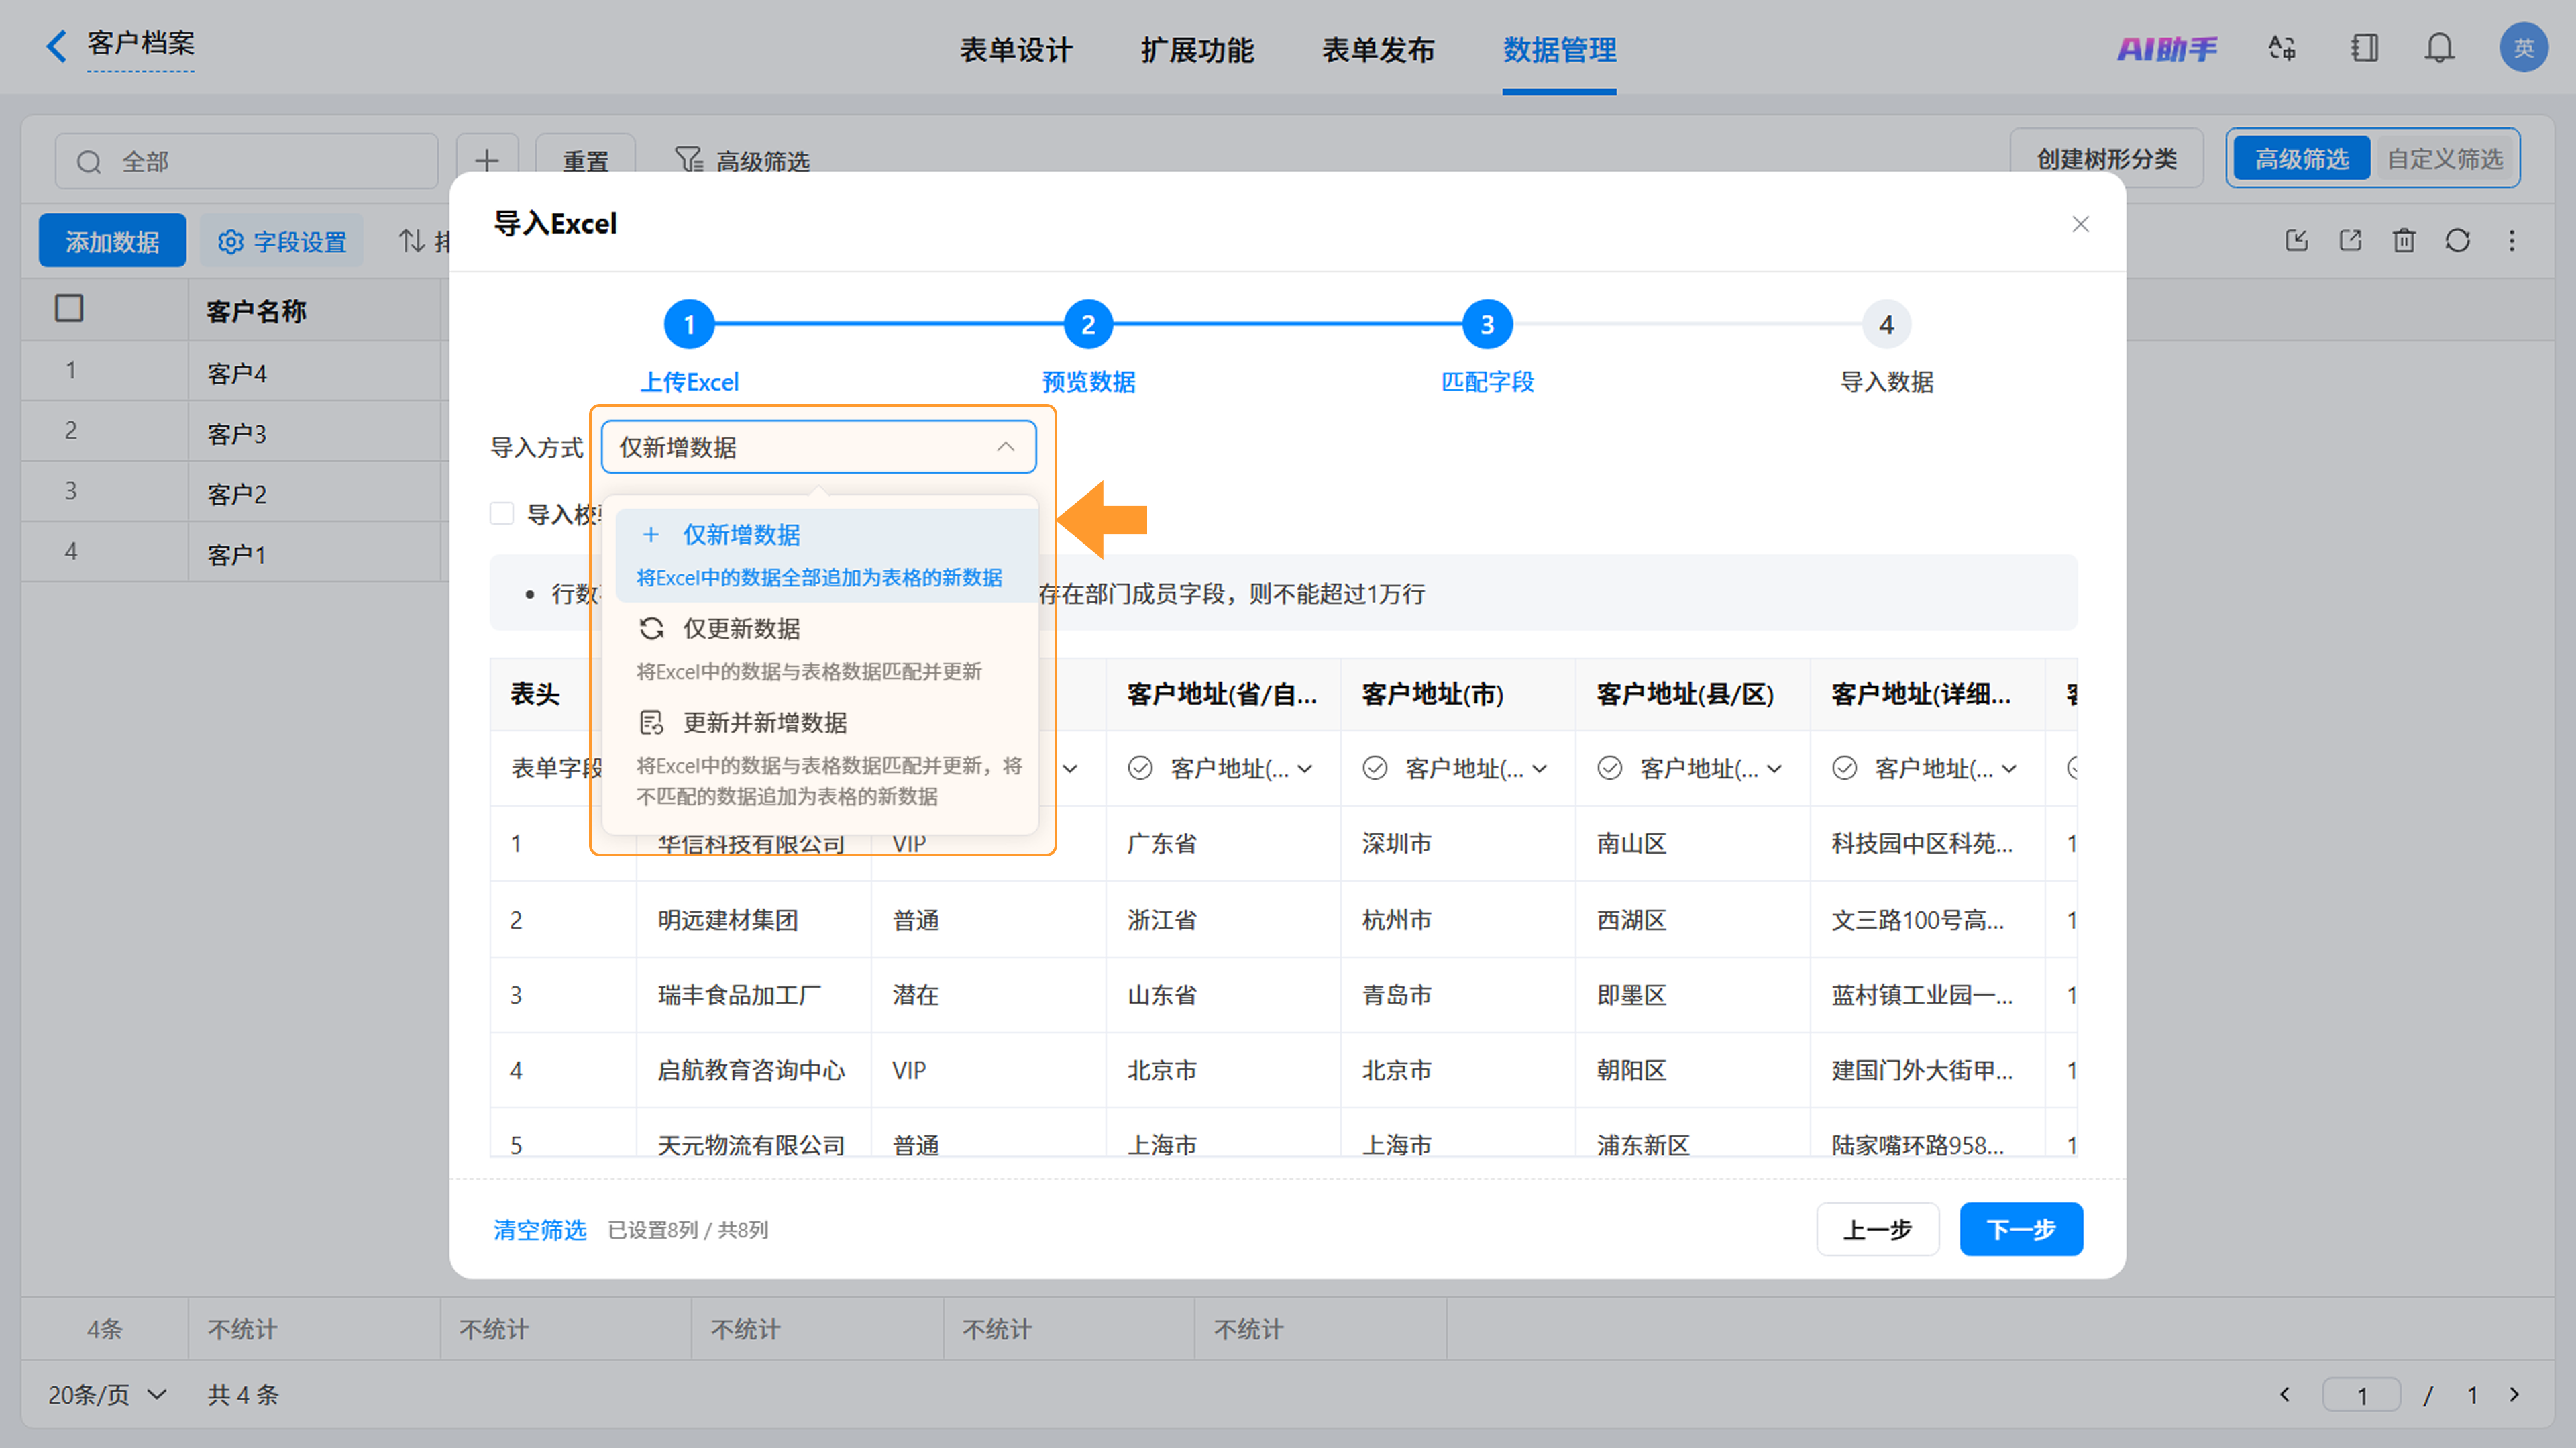Image resolution: width=2576 pixels, height=1448 pixels.
Task: Go to the previous page arrow
Action: (x=2284, y=1394)
